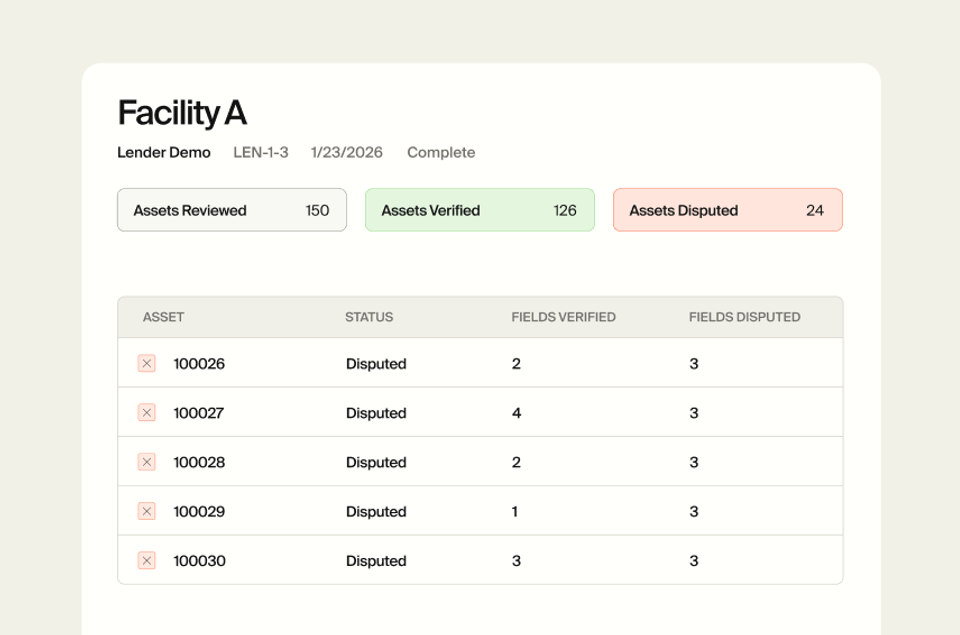Click the disputed X icon for asset 100029
The image size is (960, 635).
pyautogui.click(x=146, y=511)
